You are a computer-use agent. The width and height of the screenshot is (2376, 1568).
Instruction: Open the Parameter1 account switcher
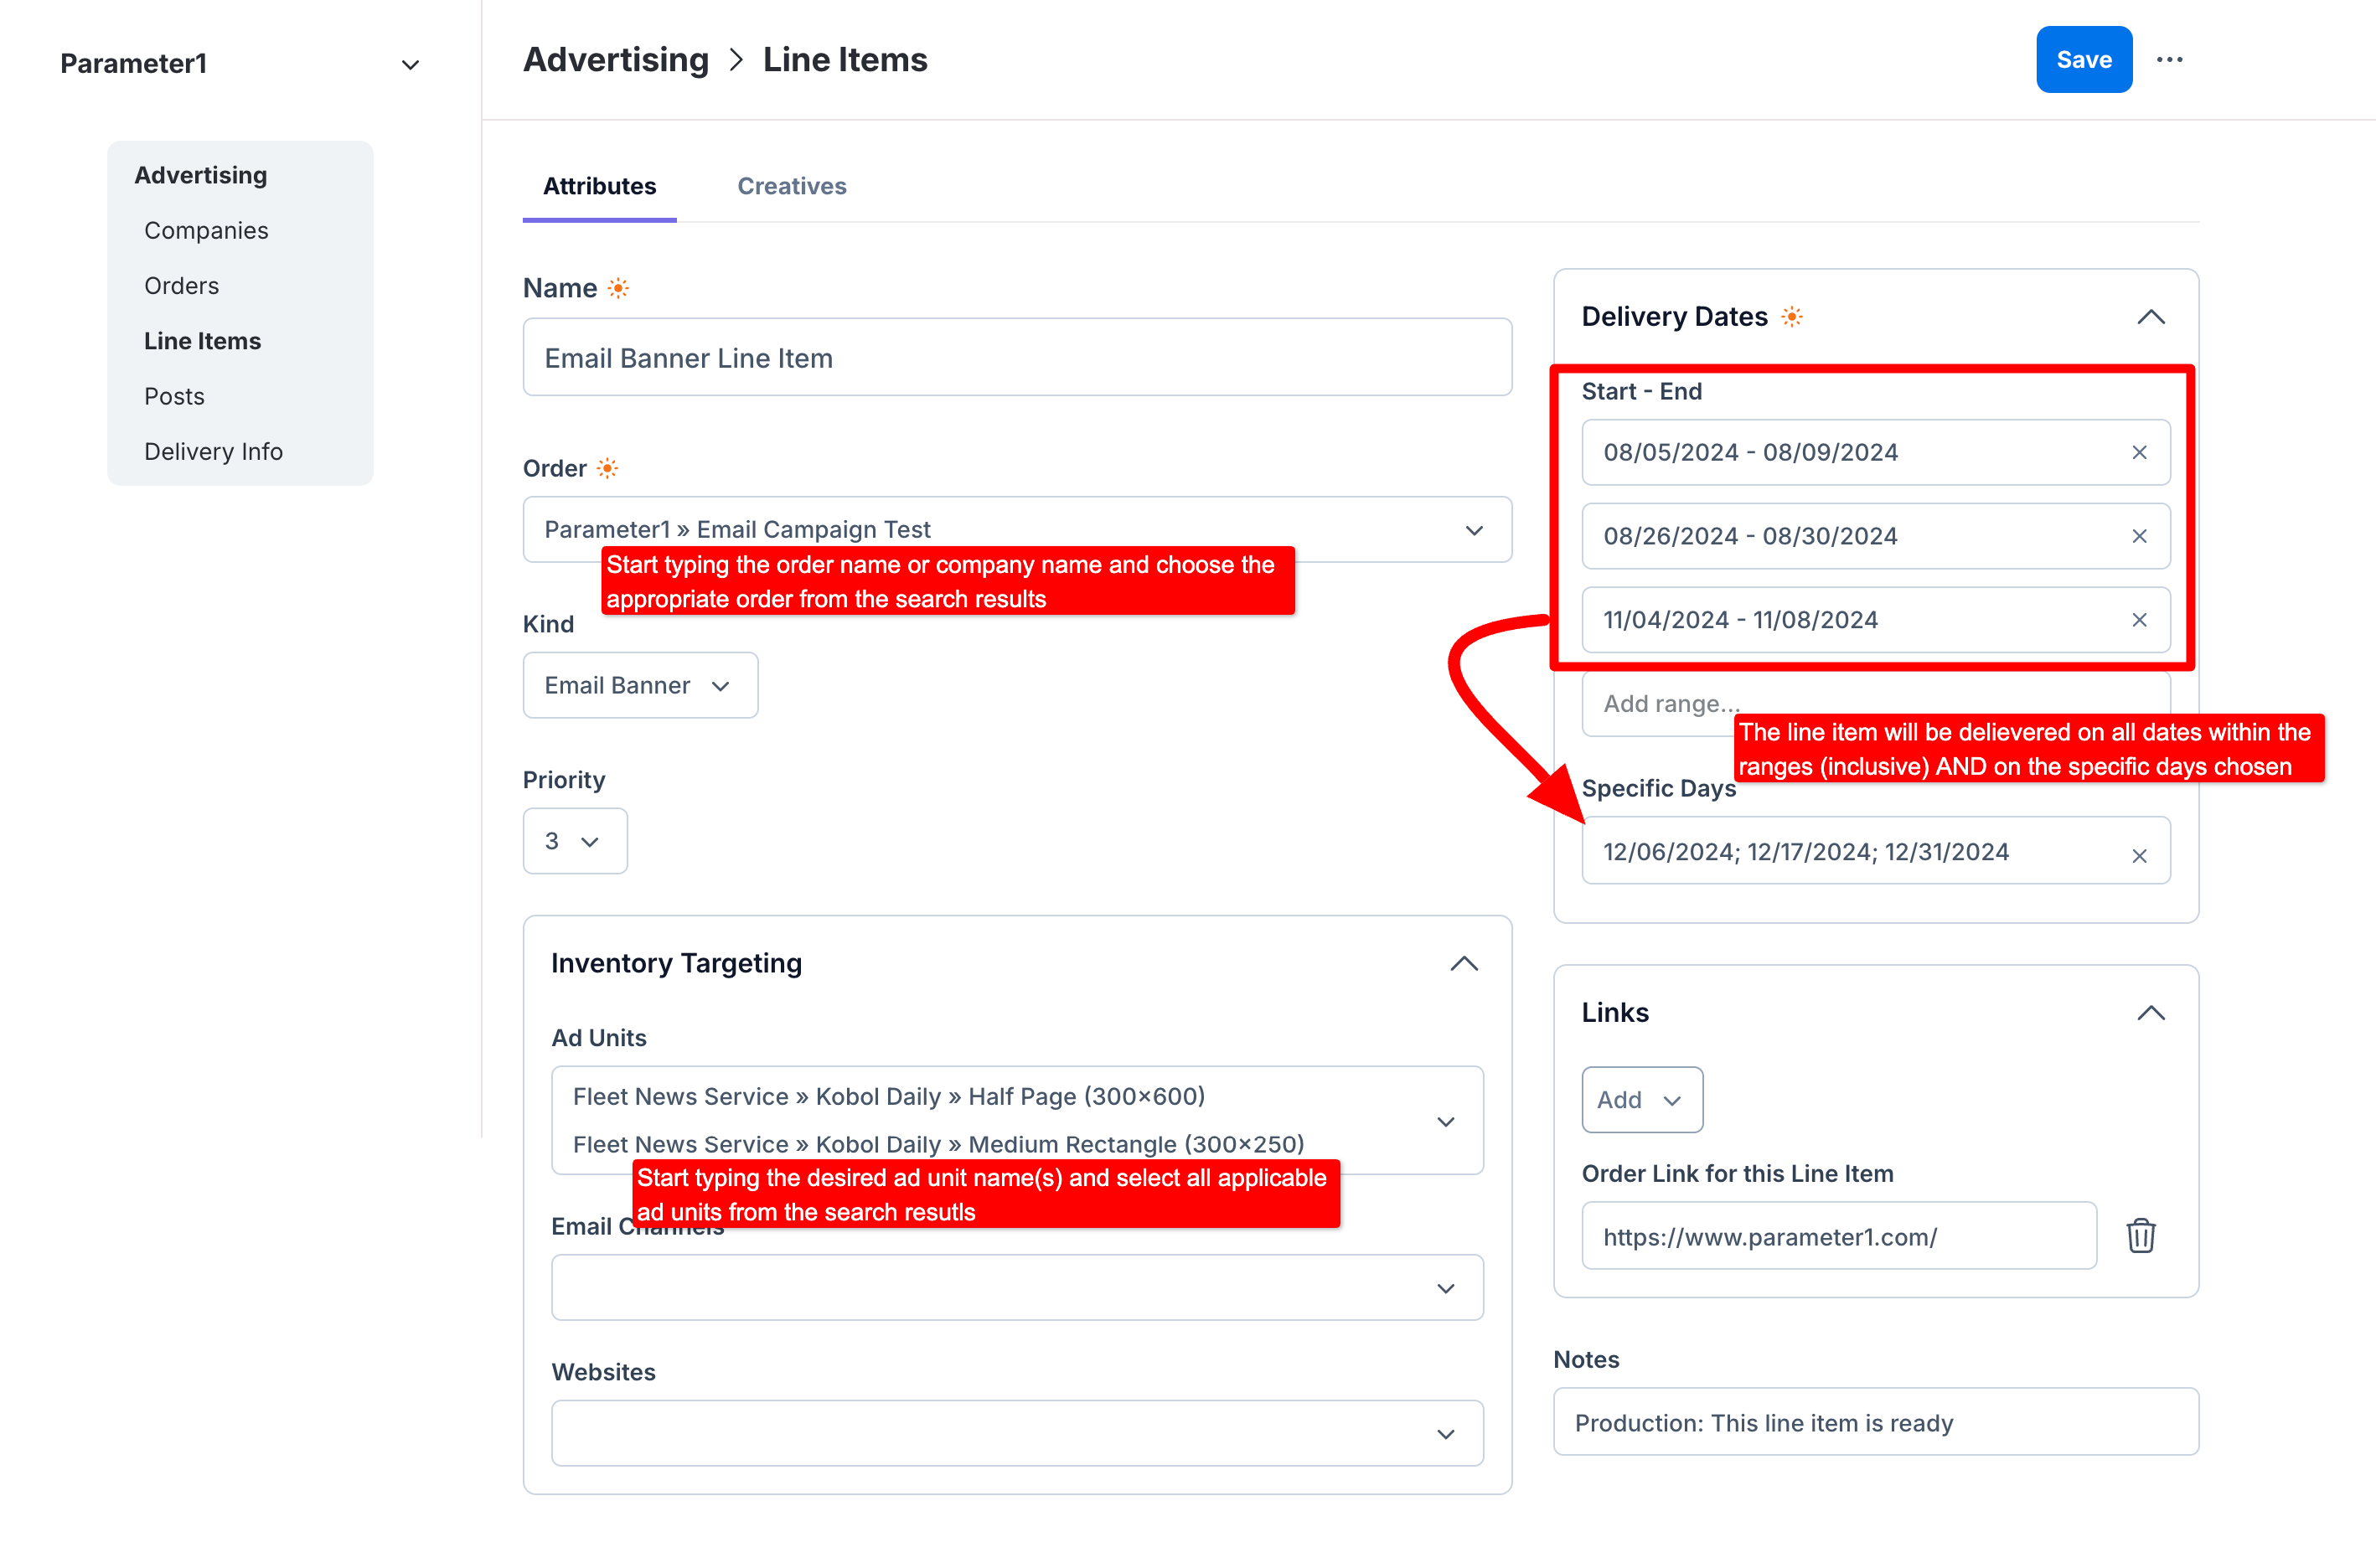tap(409, 65)
